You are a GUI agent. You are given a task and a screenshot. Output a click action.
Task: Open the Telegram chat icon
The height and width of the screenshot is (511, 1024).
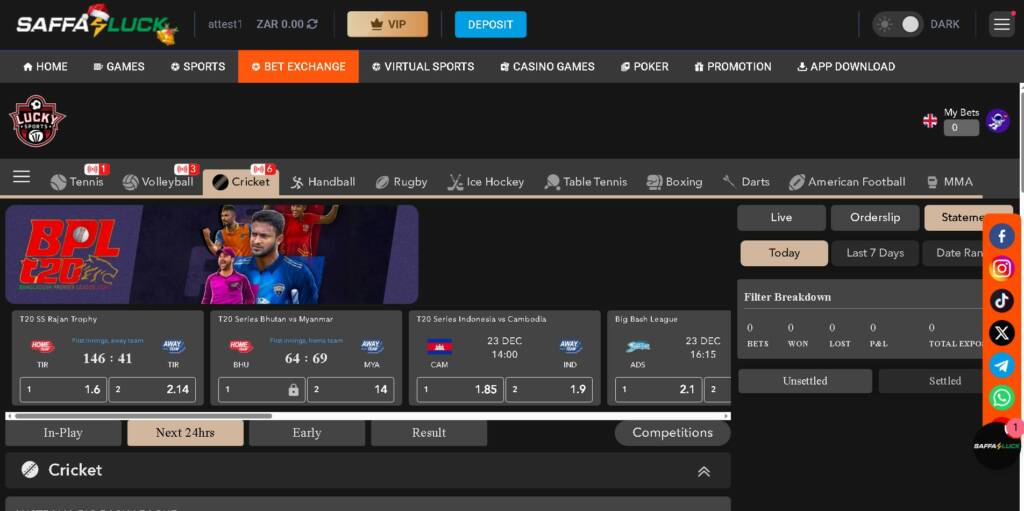[x=1001, y=366]
